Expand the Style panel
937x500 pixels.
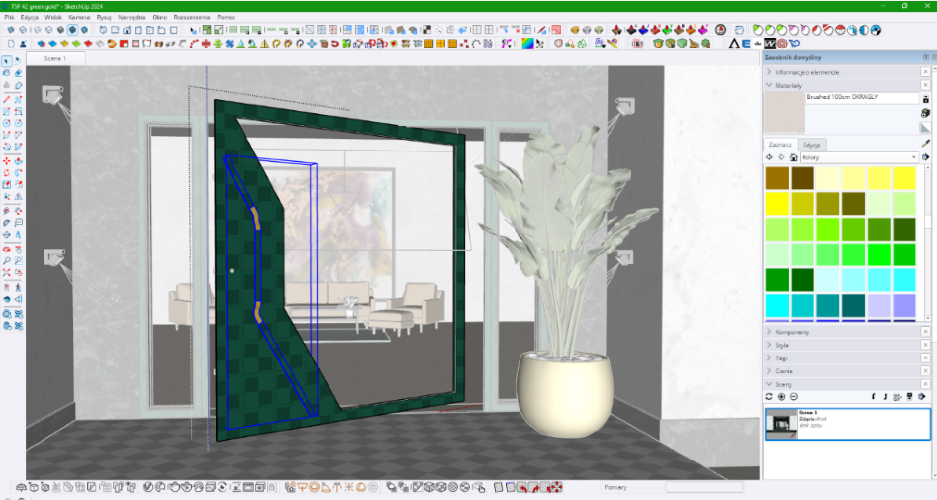pos(769,345)
